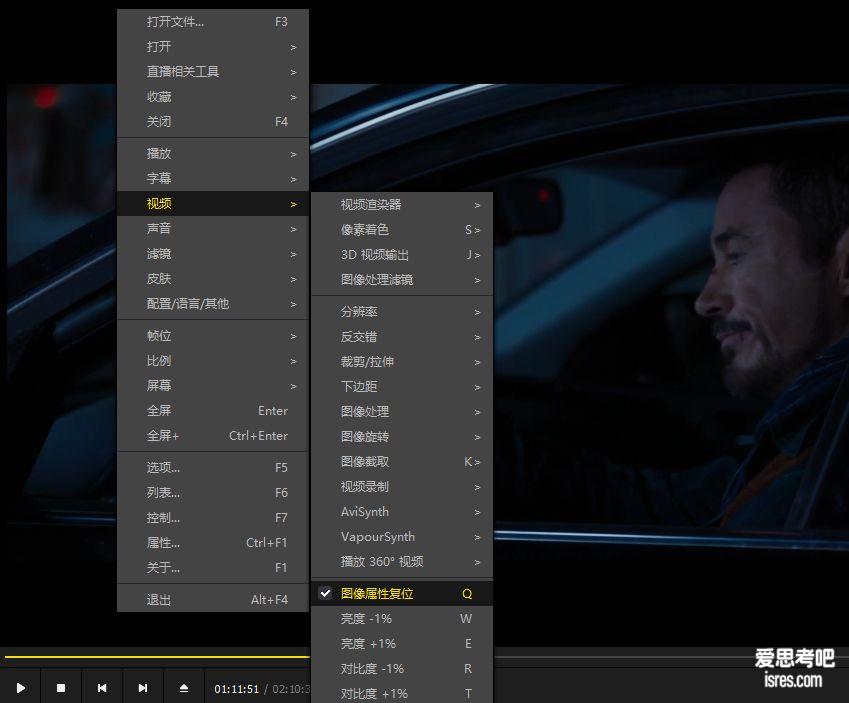Select 打开文件... menu entry
The height and width of the screenshot is (703, 849).
coord(213,22)
